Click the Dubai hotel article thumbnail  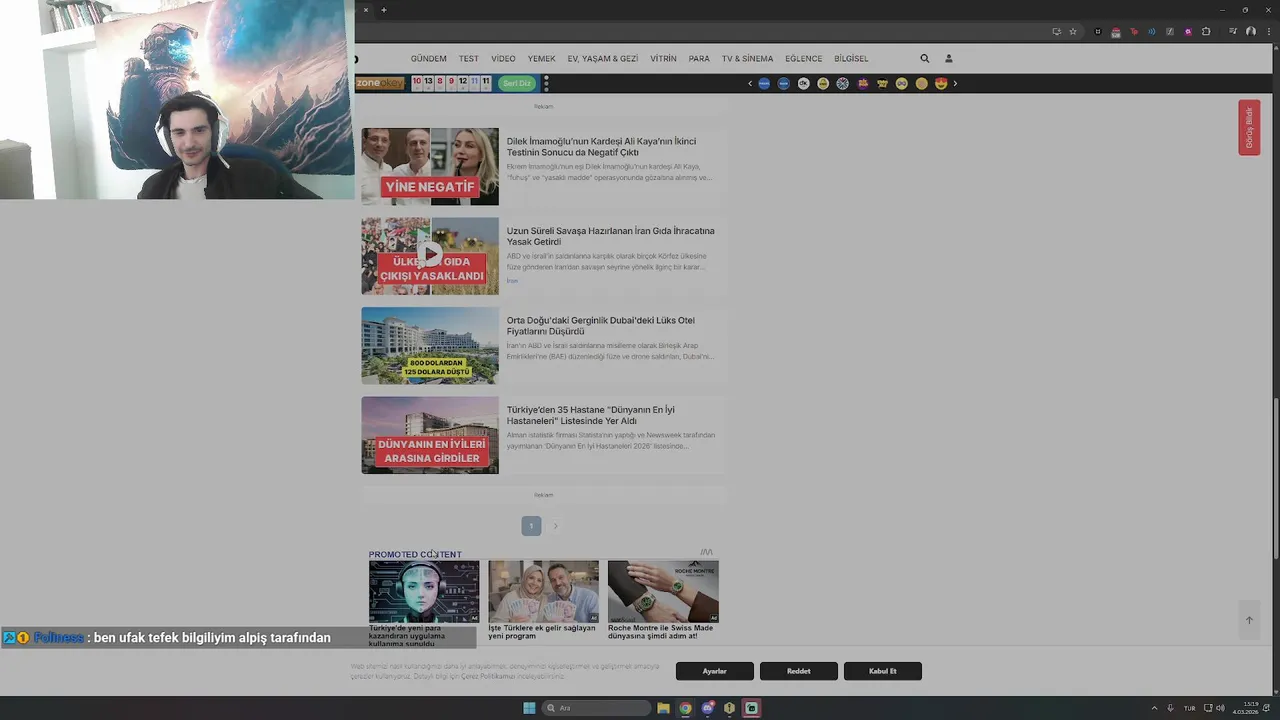tap(430, 346)
